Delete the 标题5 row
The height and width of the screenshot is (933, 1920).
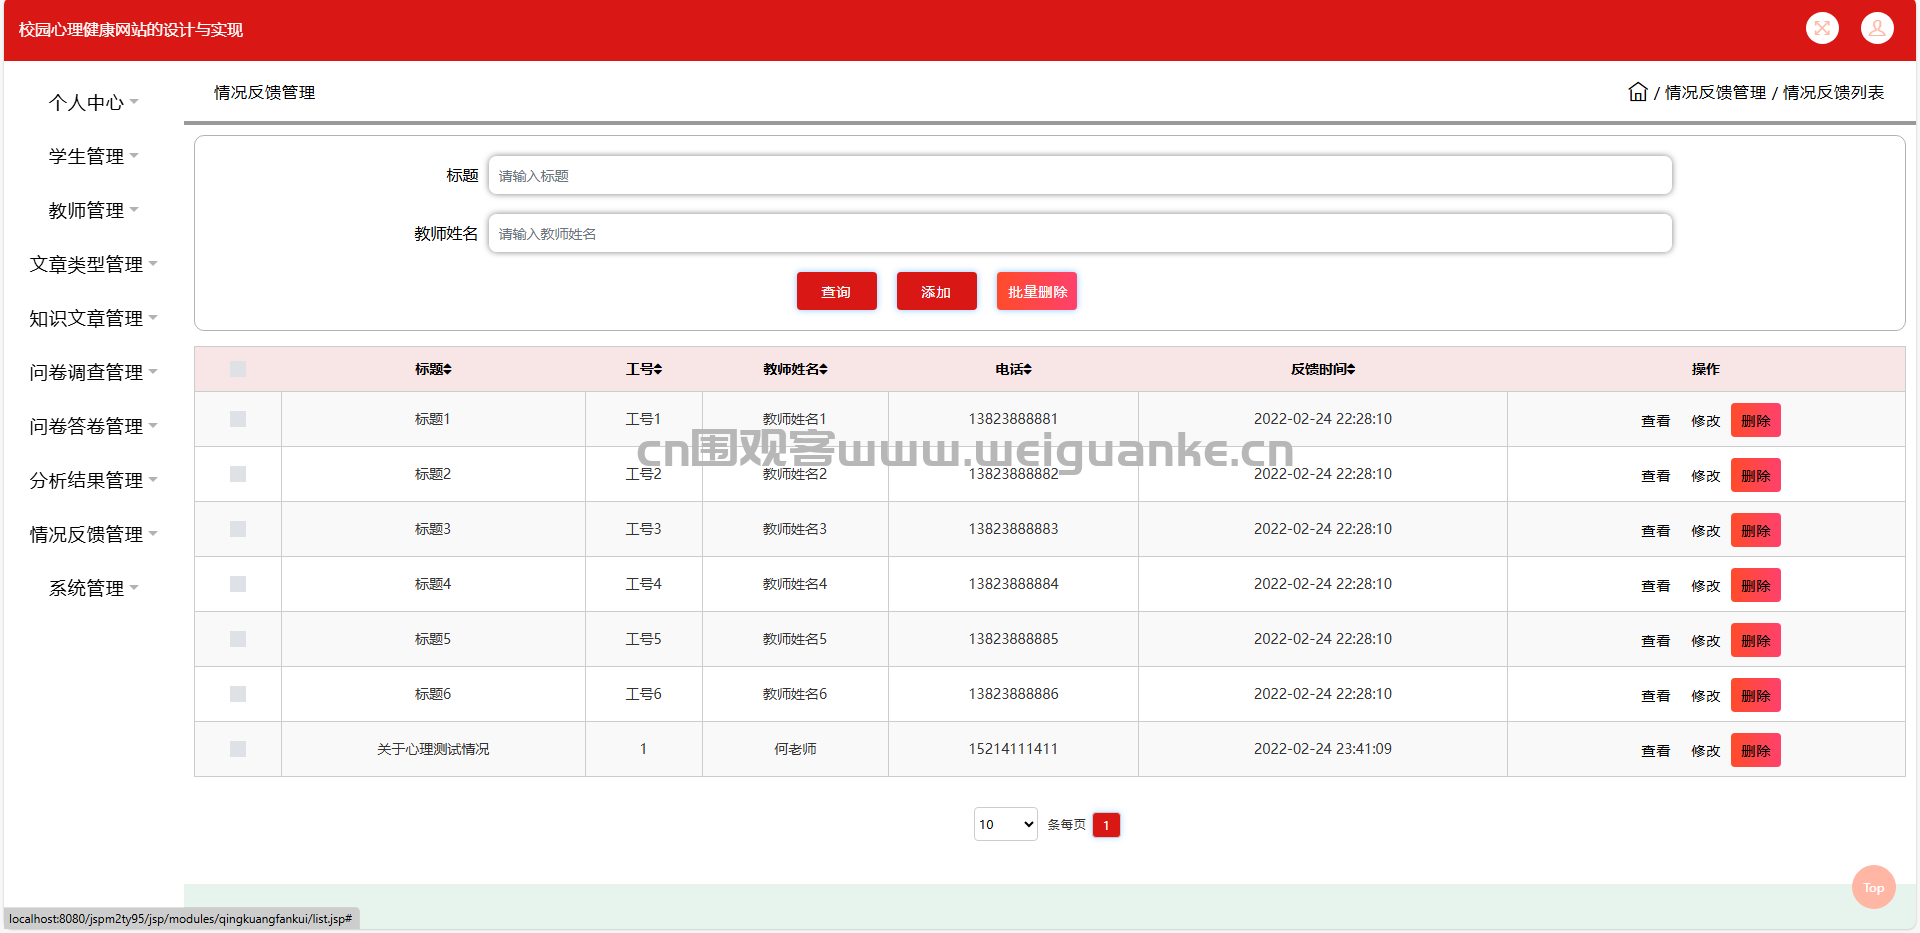click(x=1756, y=640)
